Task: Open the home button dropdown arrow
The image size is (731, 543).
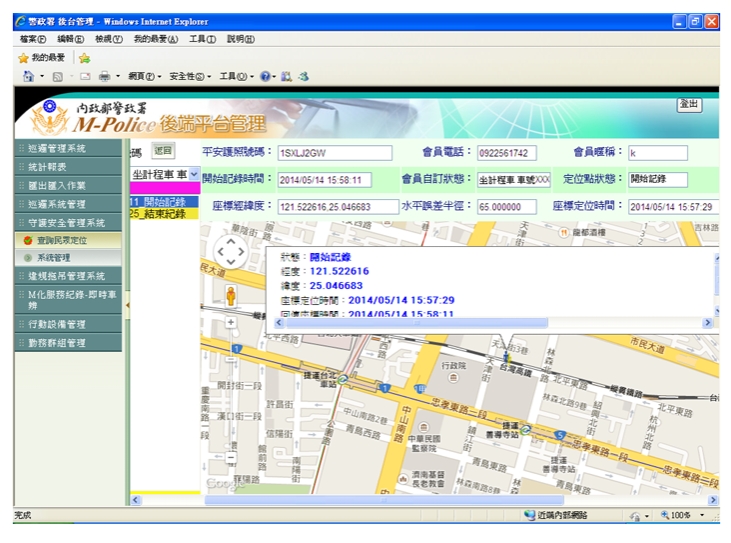Action: pyautogui.click(x=42, y=76)
